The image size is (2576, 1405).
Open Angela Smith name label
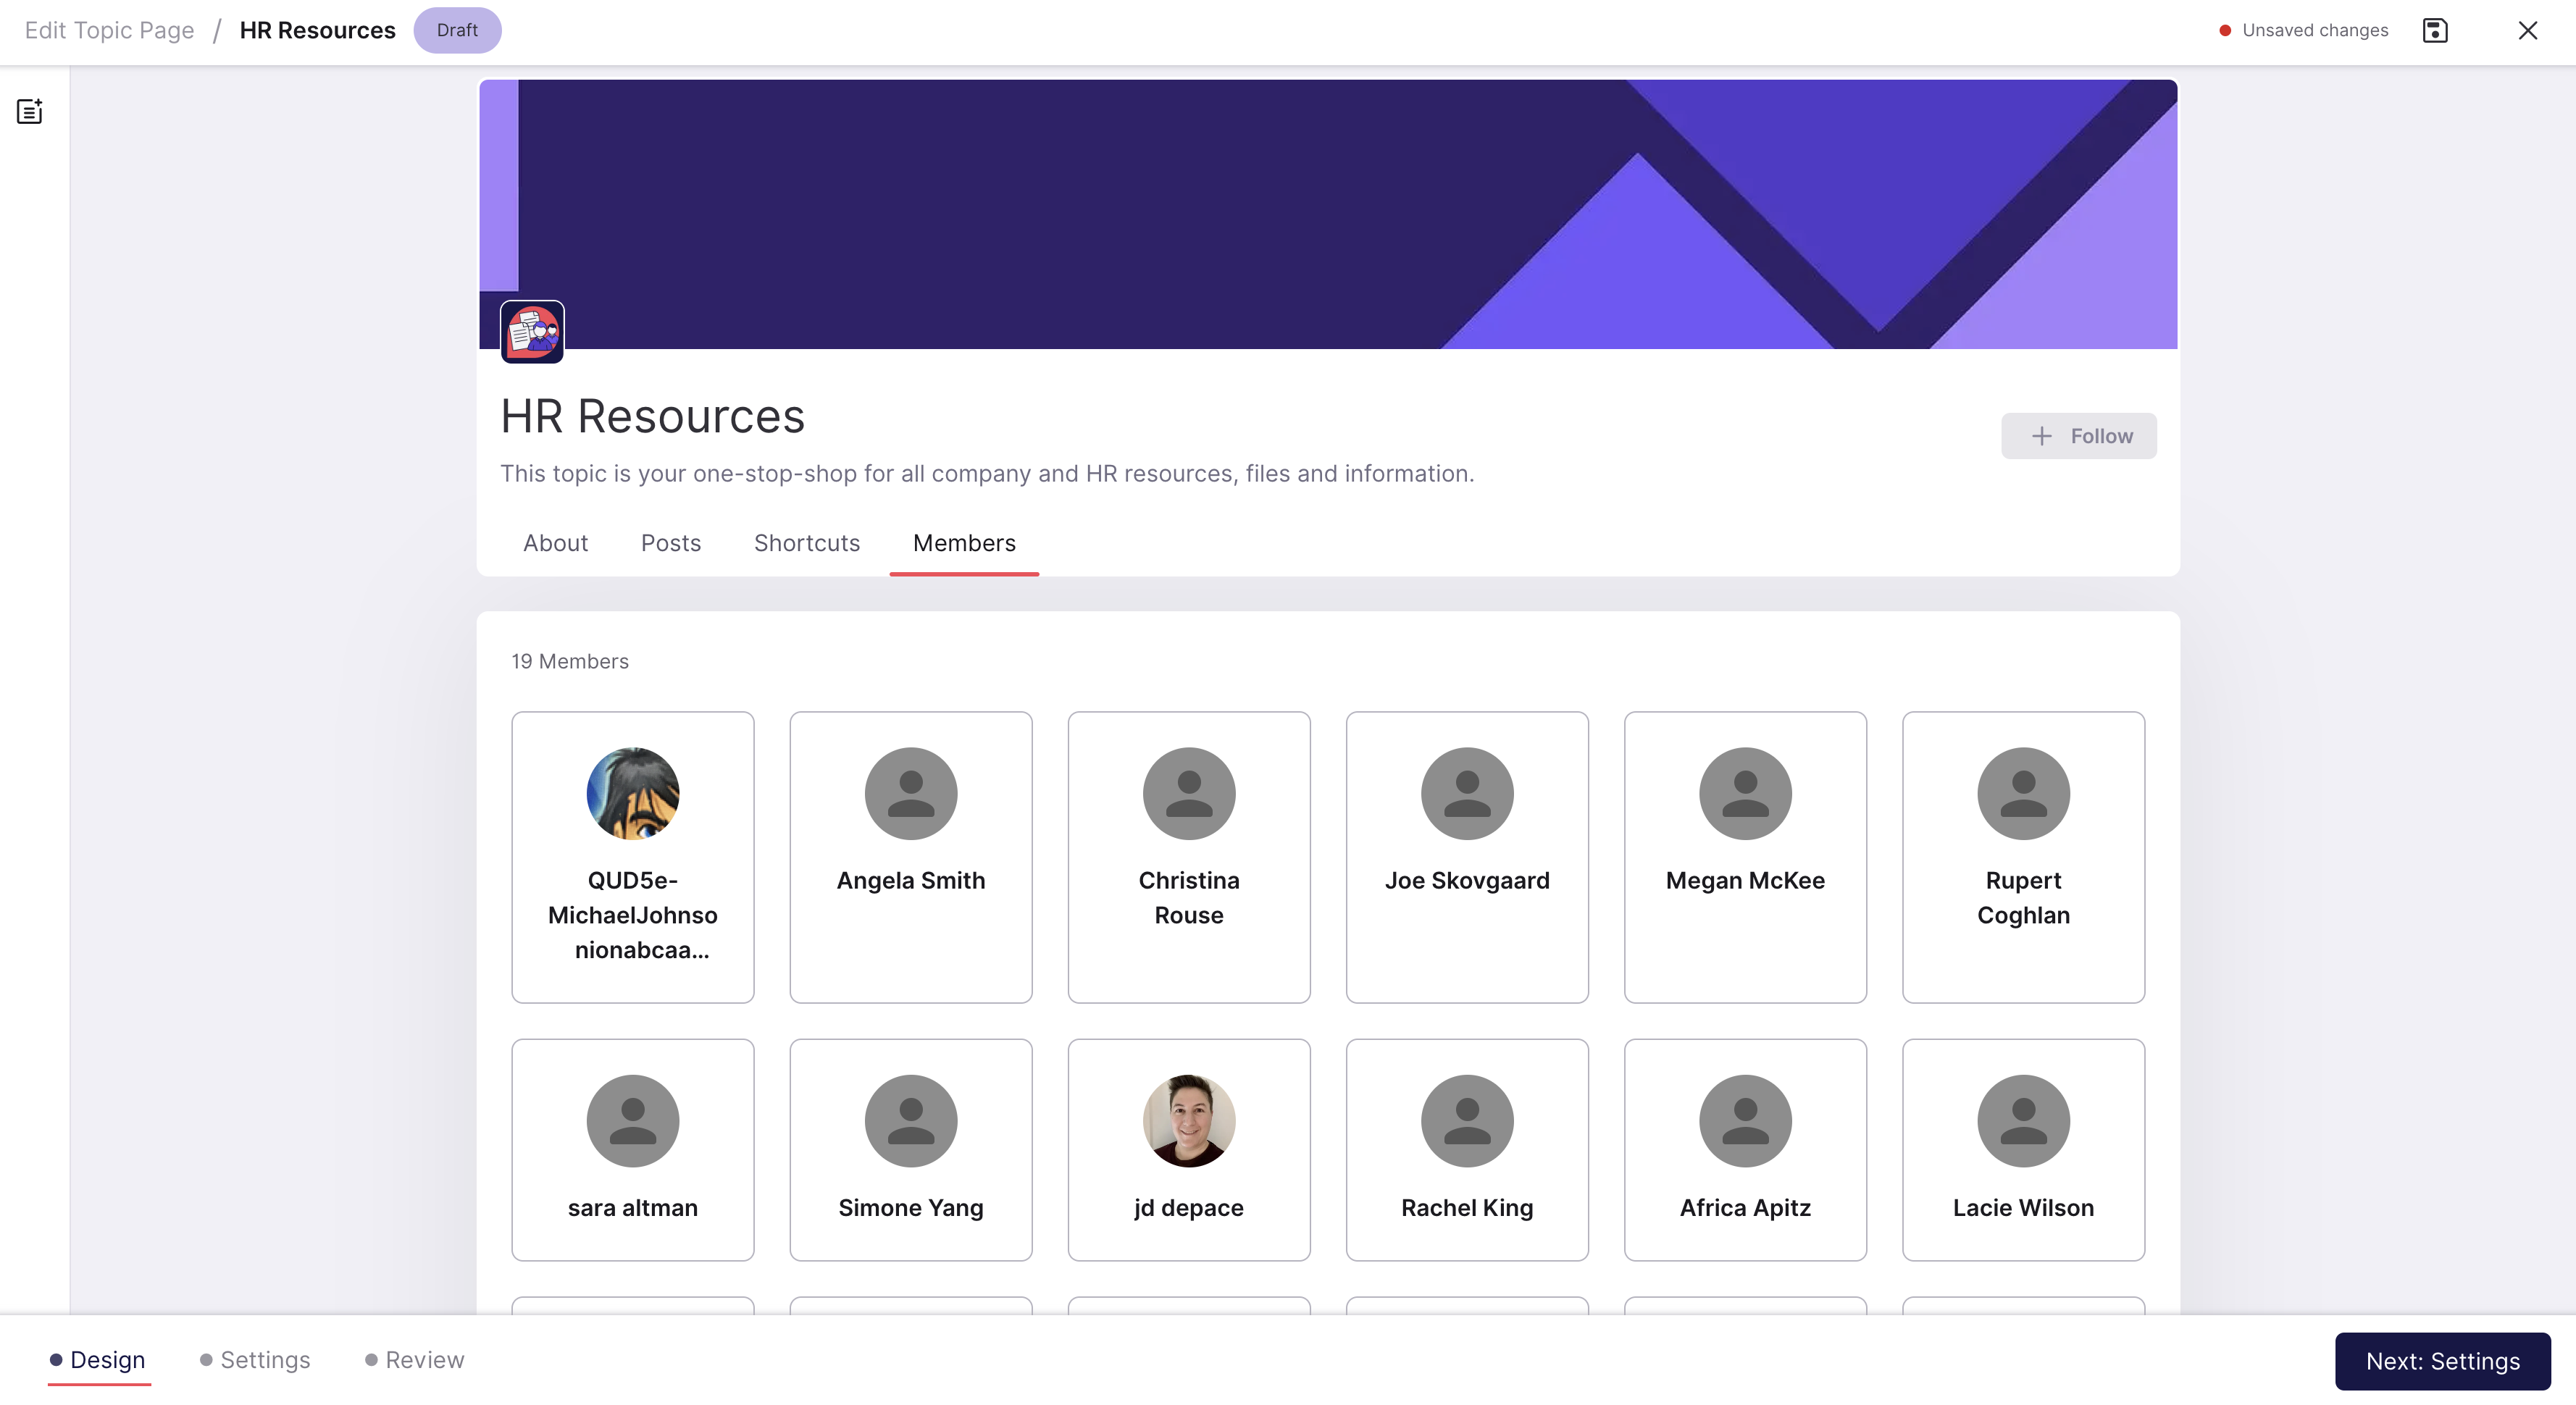(x=911, y=880)
